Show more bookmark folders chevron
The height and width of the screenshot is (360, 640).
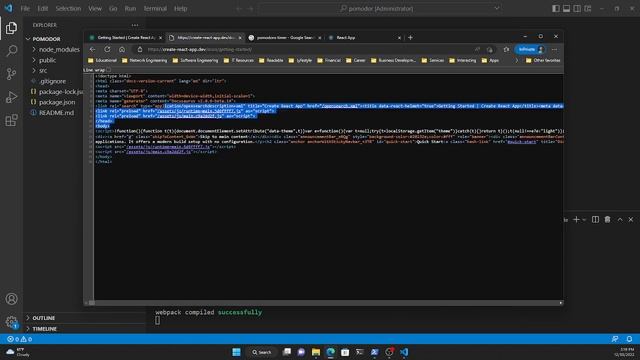click(x=517, y=60)
